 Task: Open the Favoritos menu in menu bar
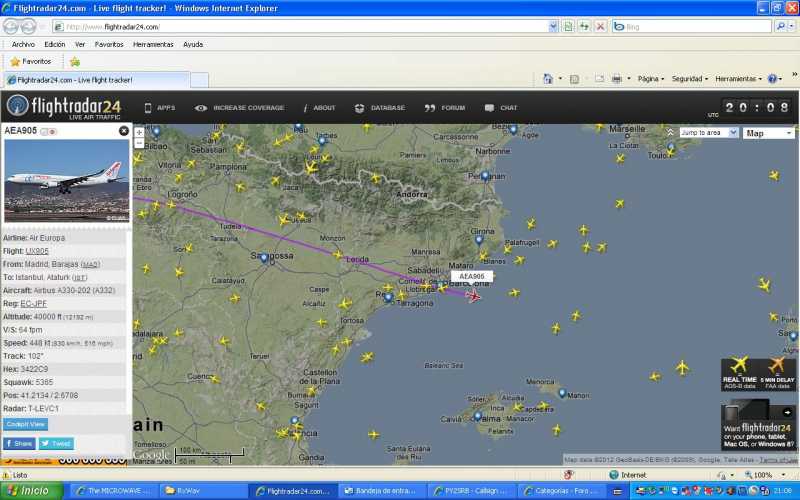pyautogui.click(x=109, y=44)
